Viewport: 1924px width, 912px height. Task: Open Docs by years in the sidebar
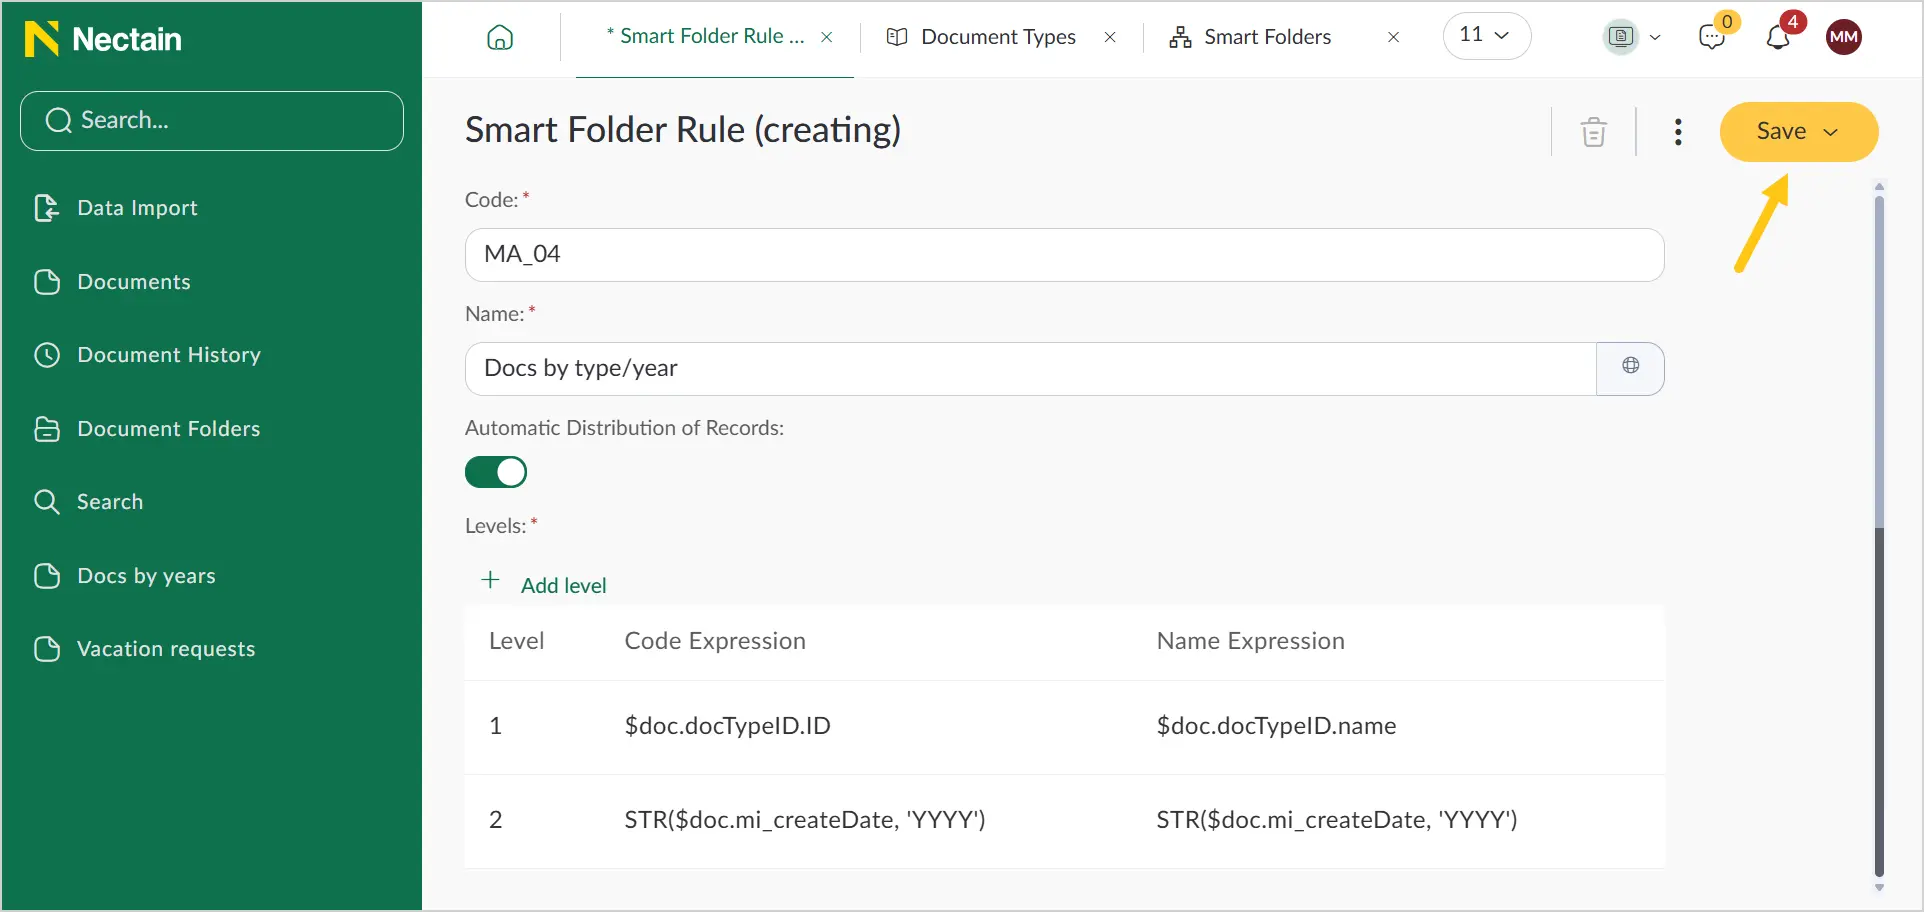tap(124, 576)
